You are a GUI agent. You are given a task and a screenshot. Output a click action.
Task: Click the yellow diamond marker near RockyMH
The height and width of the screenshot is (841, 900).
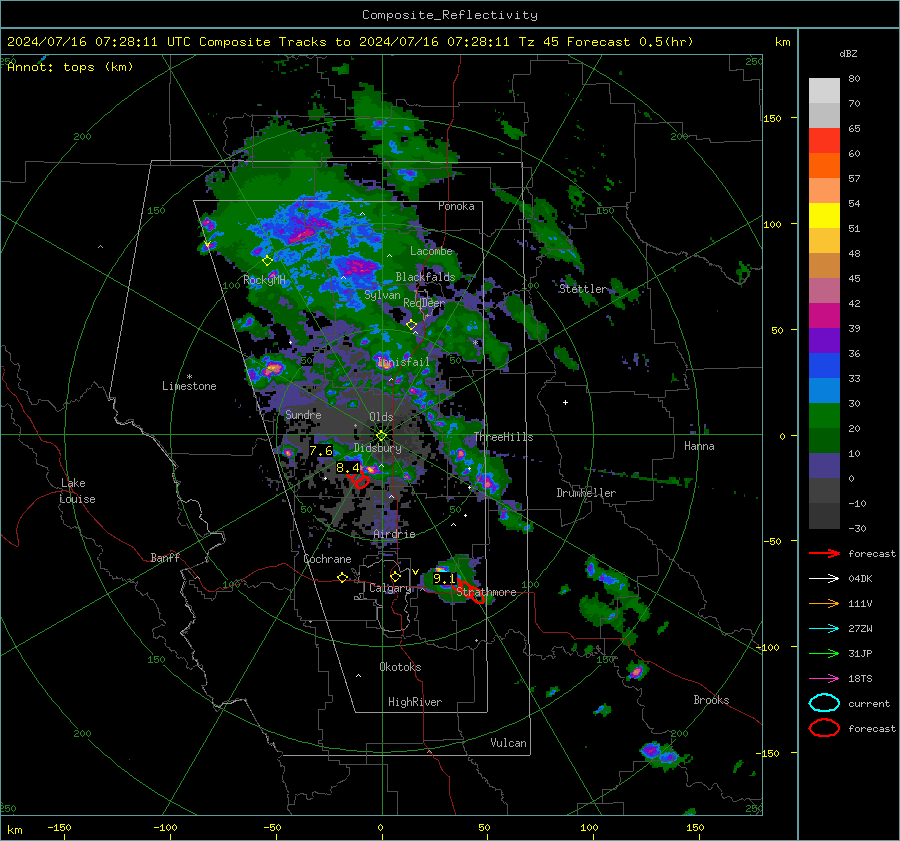point(267,261)
